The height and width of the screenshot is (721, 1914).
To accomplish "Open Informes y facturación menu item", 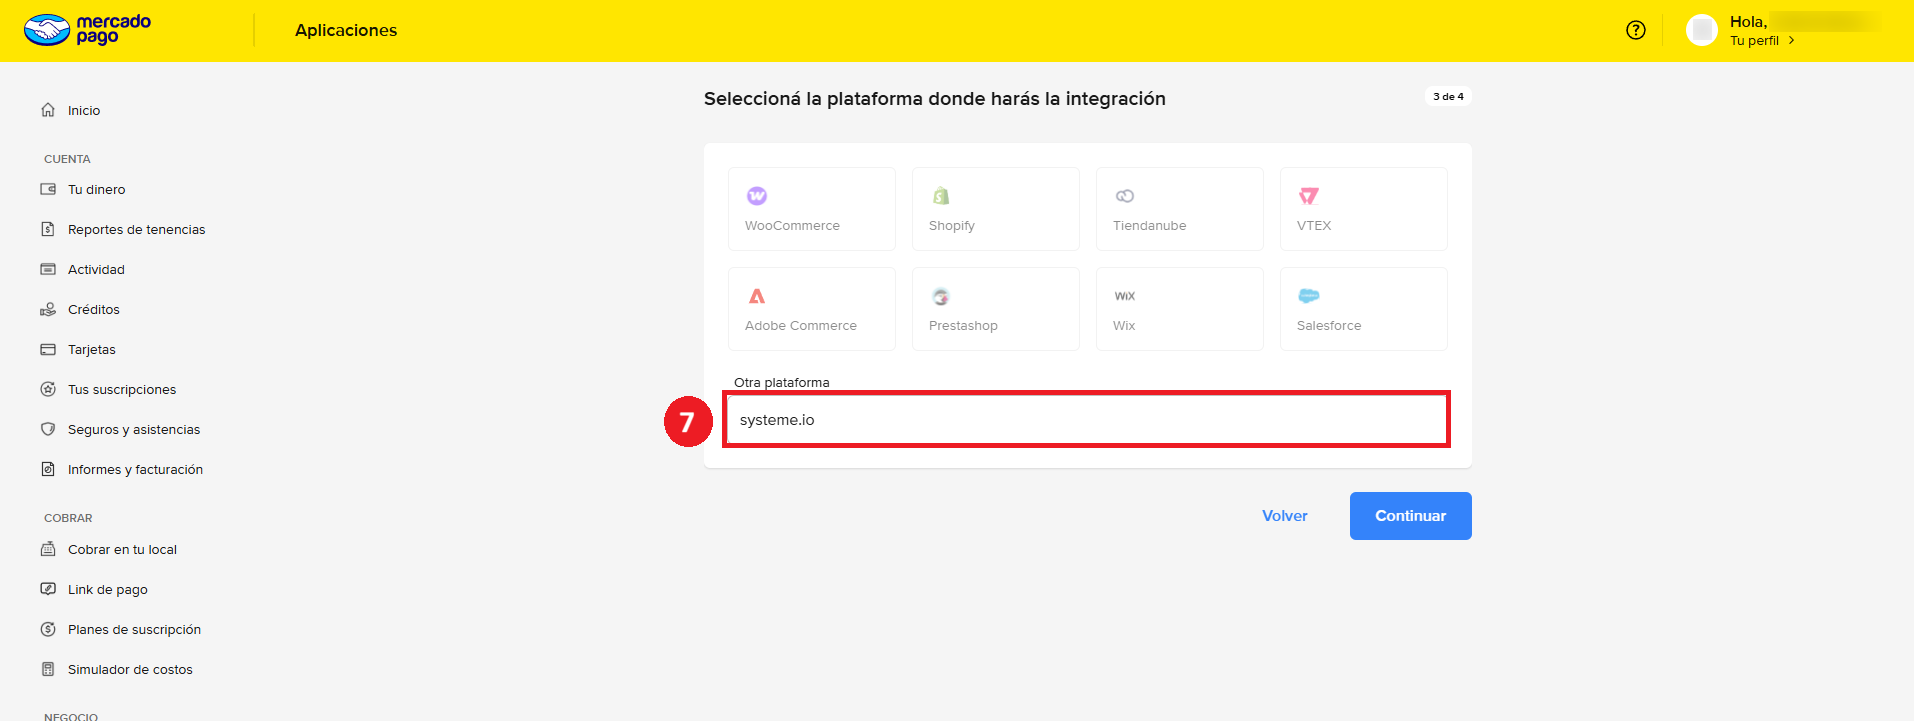I will click(x=135, y=469).
